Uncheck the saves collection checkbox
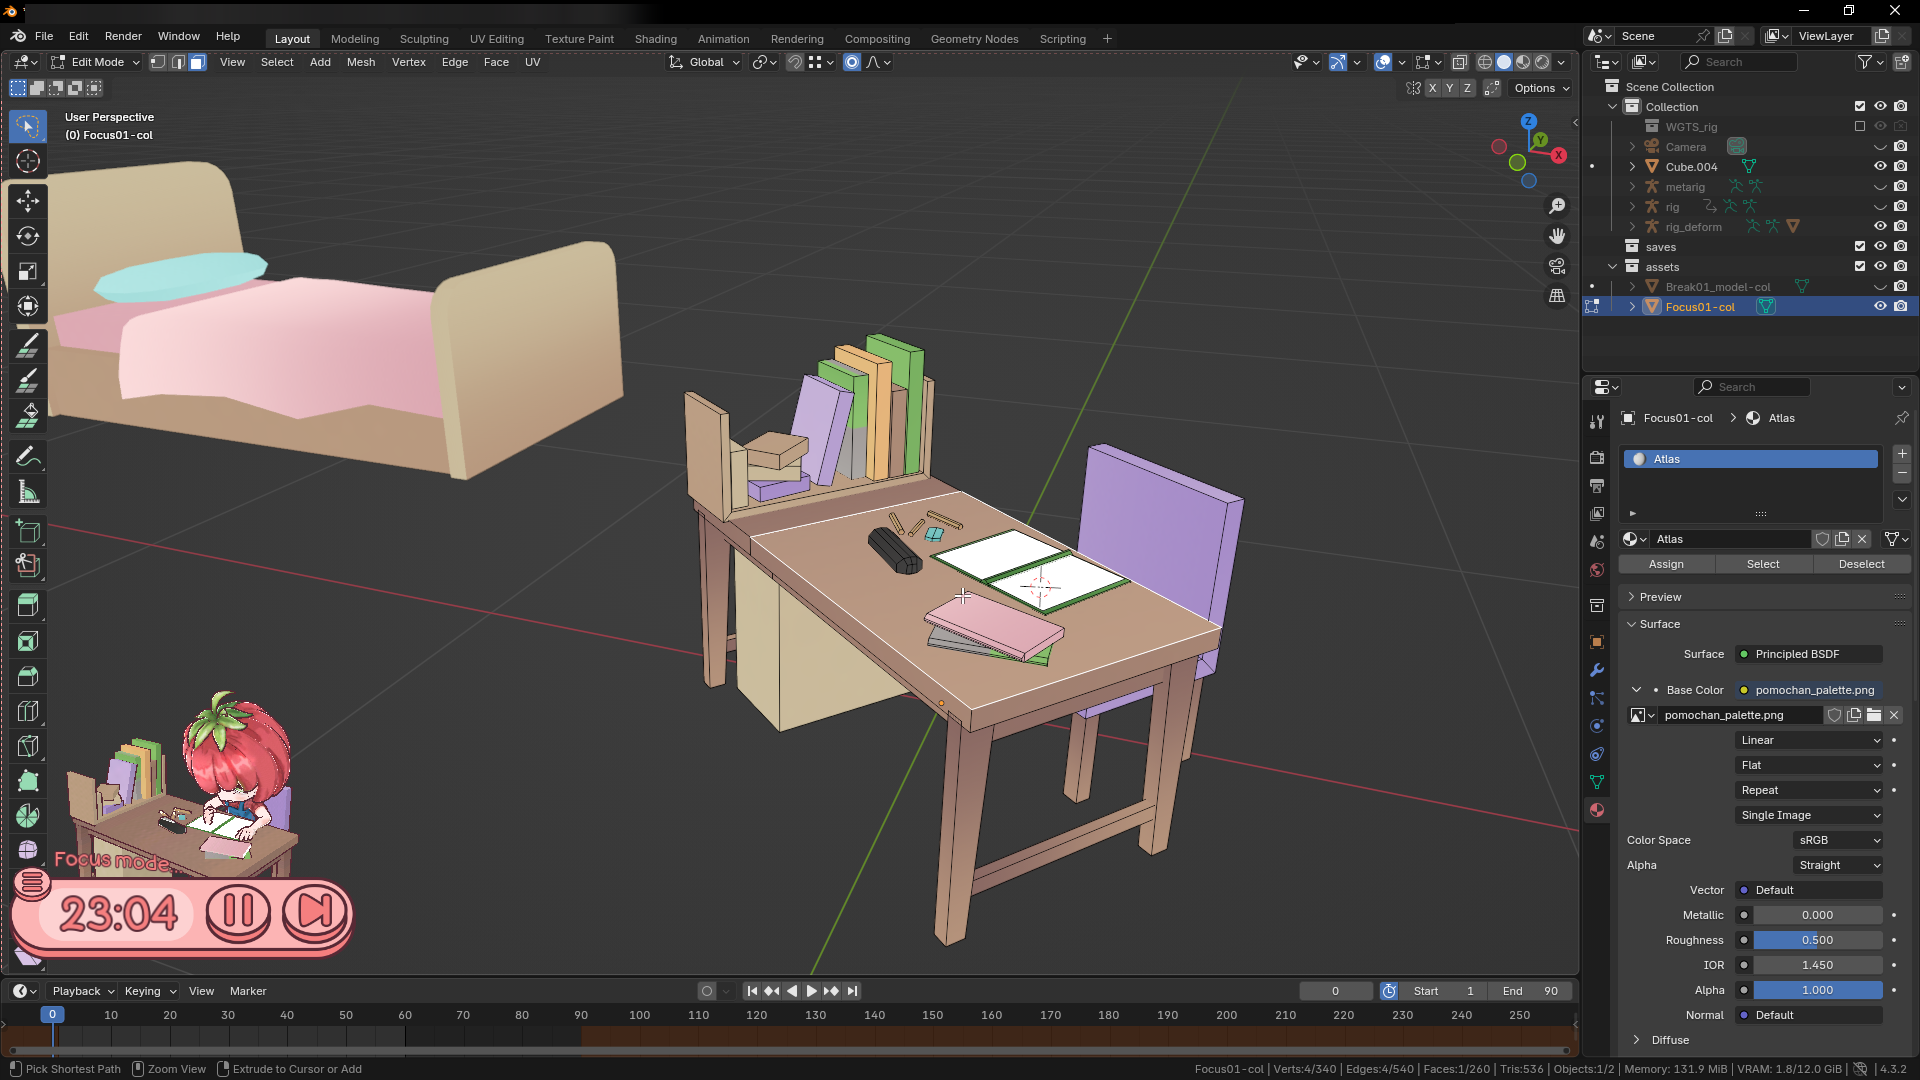Viewport: 1920px width, 1080px height. pos(1860,247)
